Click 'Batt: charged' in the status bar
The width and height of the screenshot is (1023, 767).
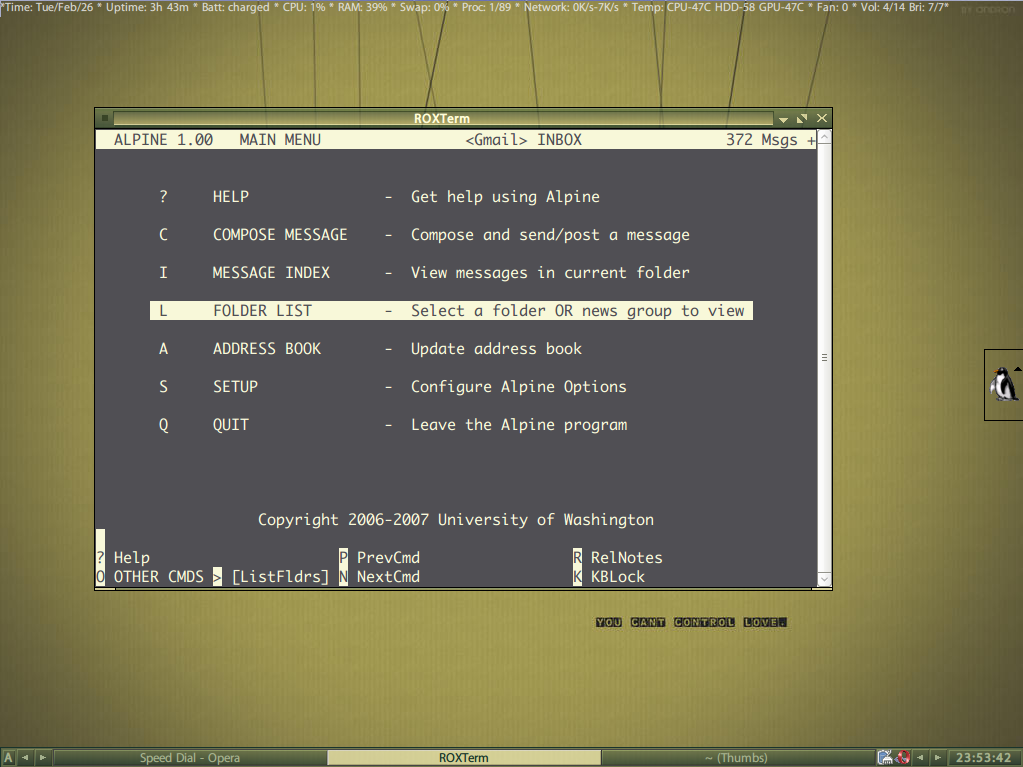pos(236,7)
